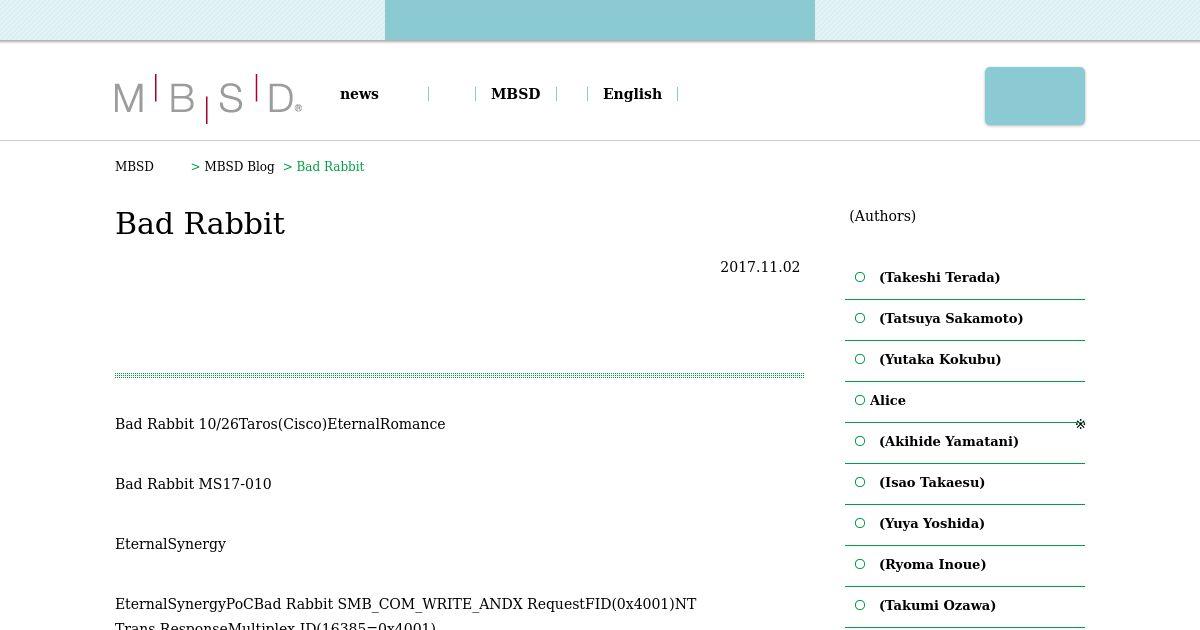
Task: Click the circle bullet beside Tatsuya Sakamoto
Action: point(860,318)
